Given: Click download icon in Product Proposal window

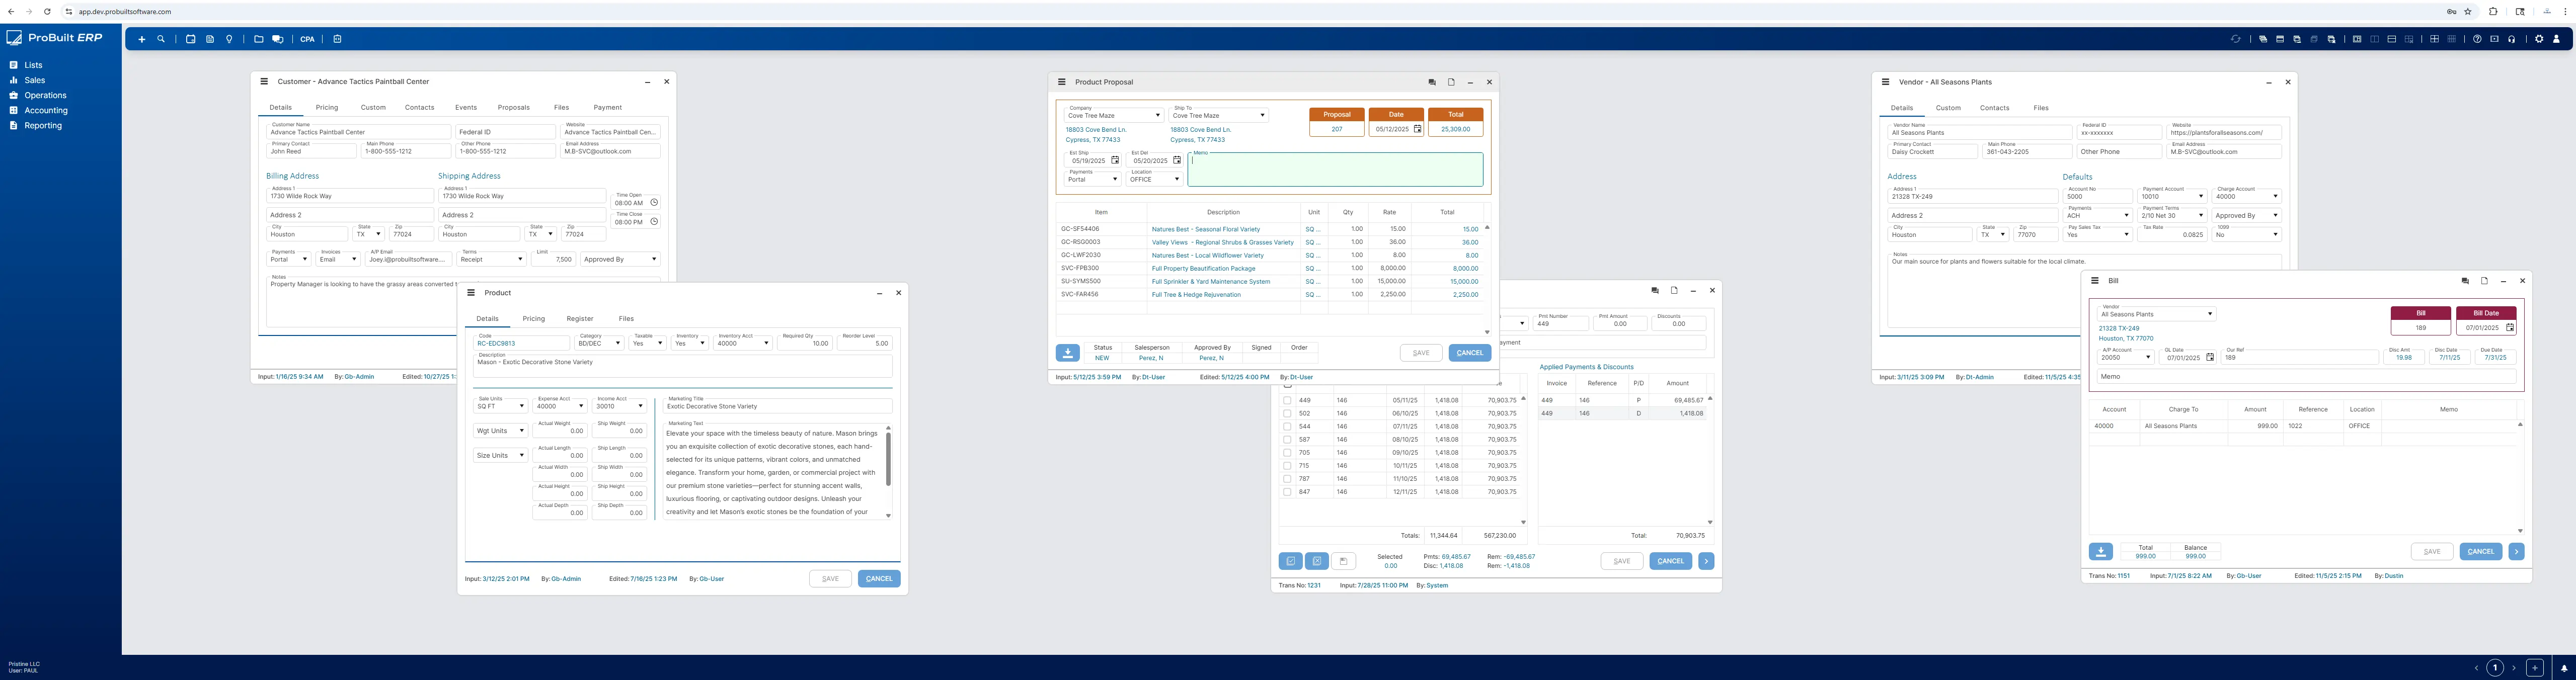Looking at the screenshot, I should tap(1067, 353).
